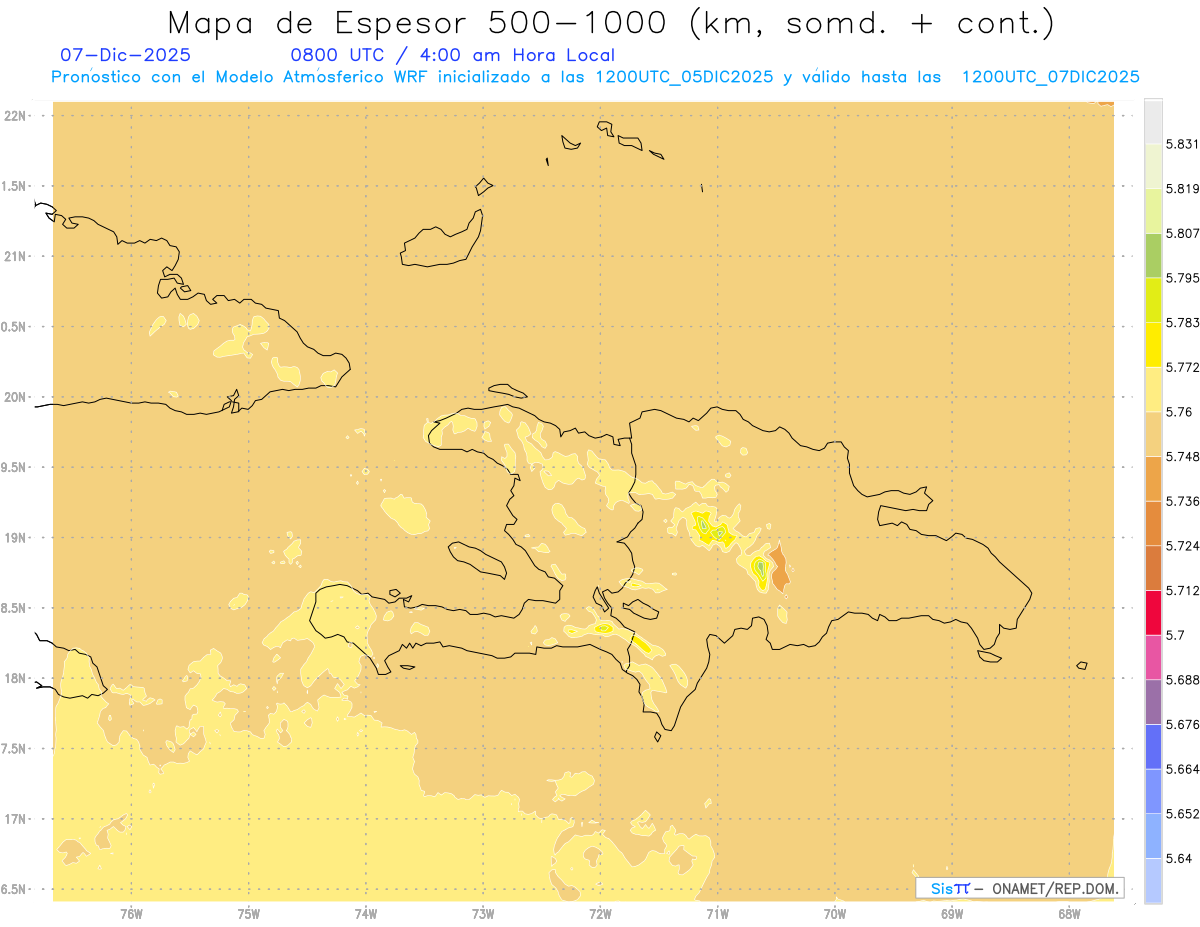The height and width of the screenshot is (927, 1200).
Task: Select the '75W' longitude label
Action: tap(249, 914)
